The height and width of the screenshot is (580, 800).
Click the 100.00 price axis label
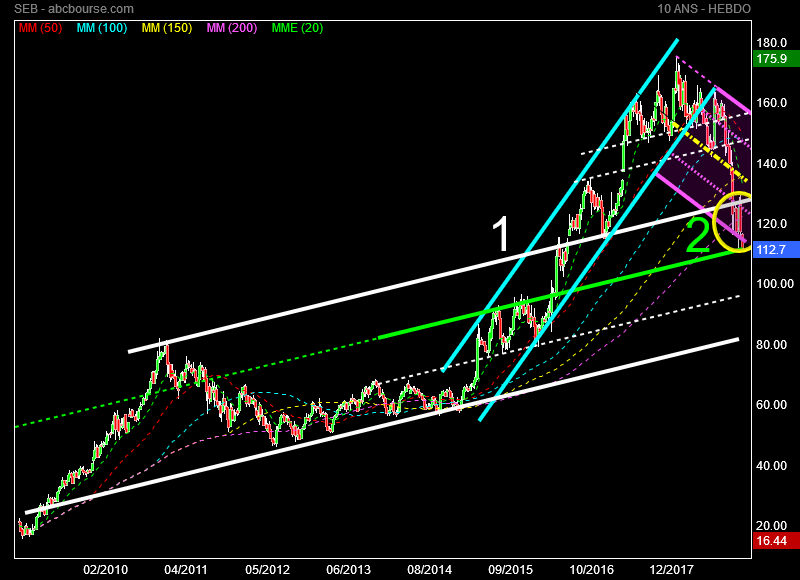(x=775, y=284)
